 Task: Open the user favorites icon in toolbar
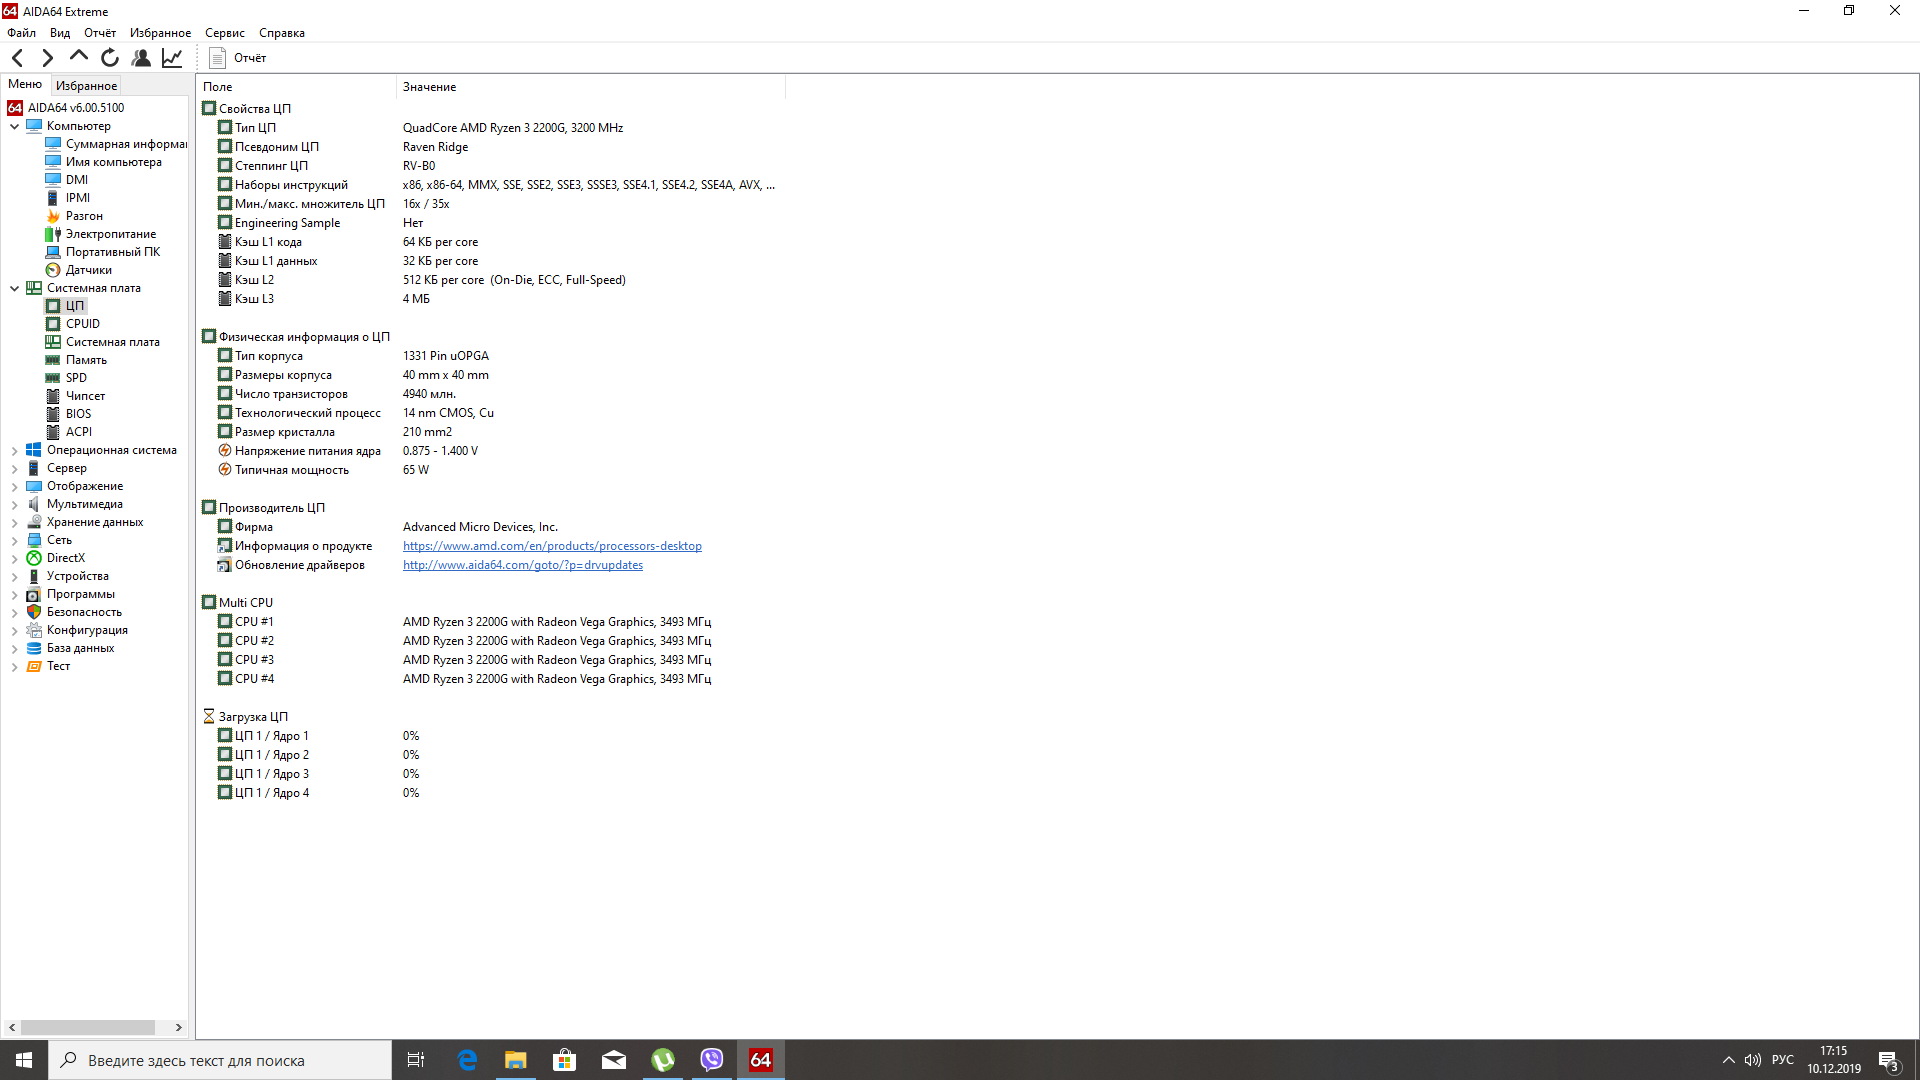coord(141,58)
